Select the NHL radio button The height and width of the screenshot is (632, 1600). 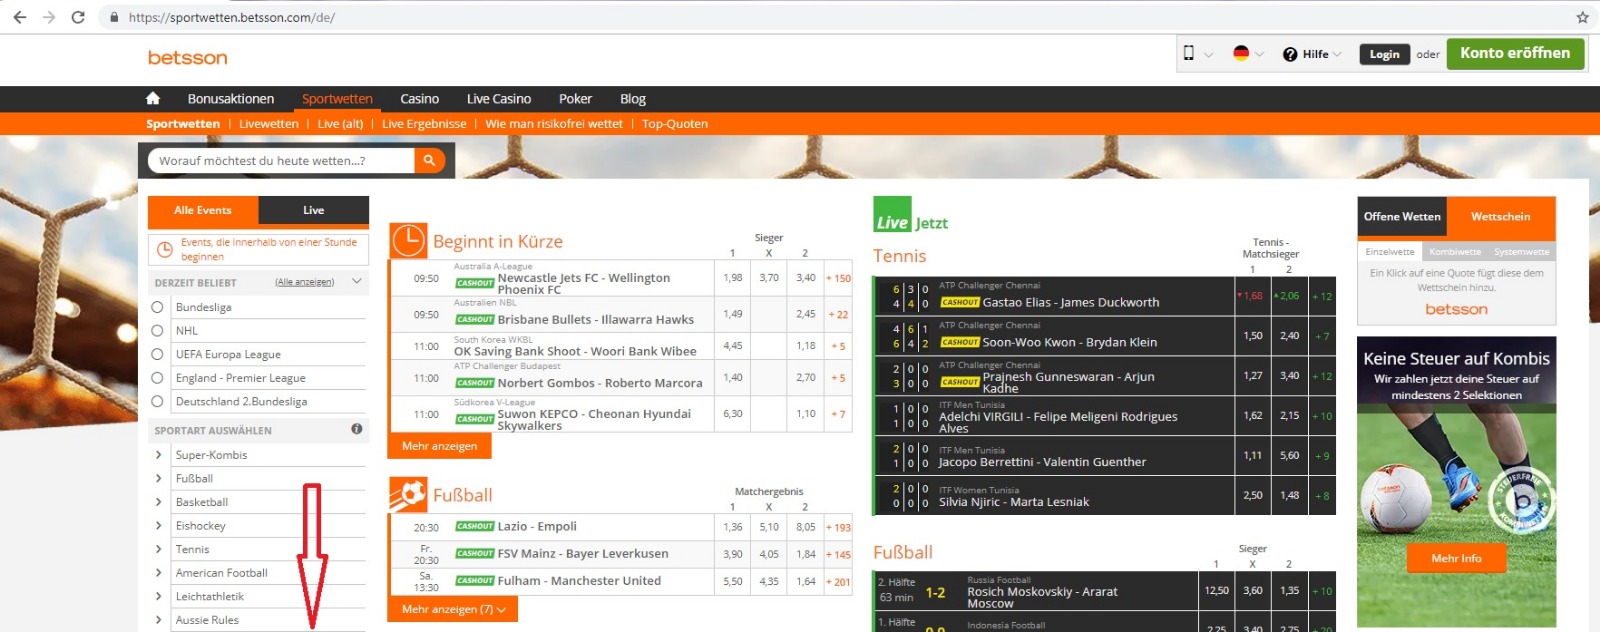click(x=157, y=330)
